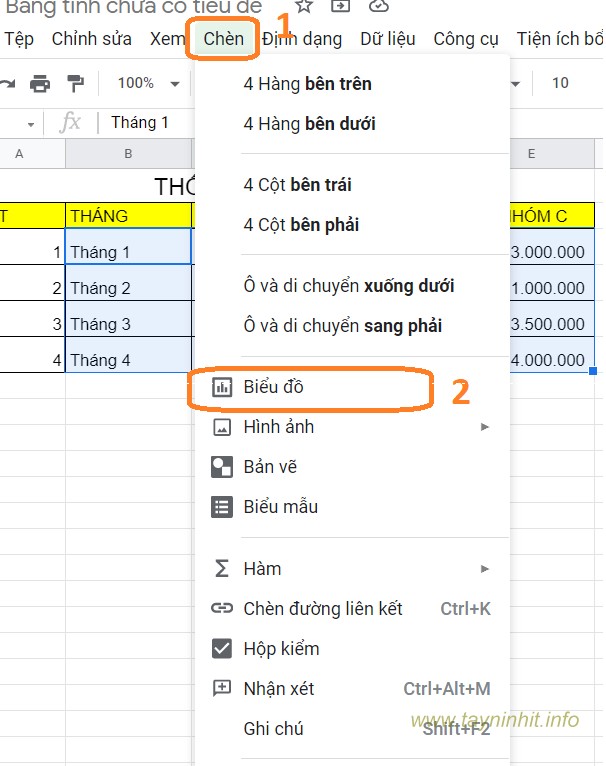Open the Định dạng menu
This screenshot has width=606, height=766.
302,39
